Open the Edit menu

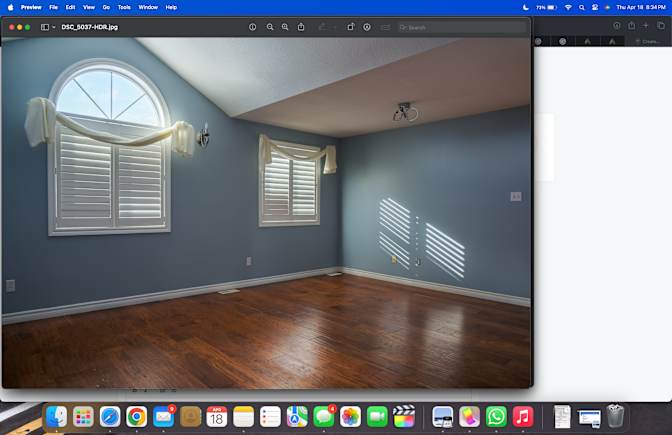[x=70, y=7]
